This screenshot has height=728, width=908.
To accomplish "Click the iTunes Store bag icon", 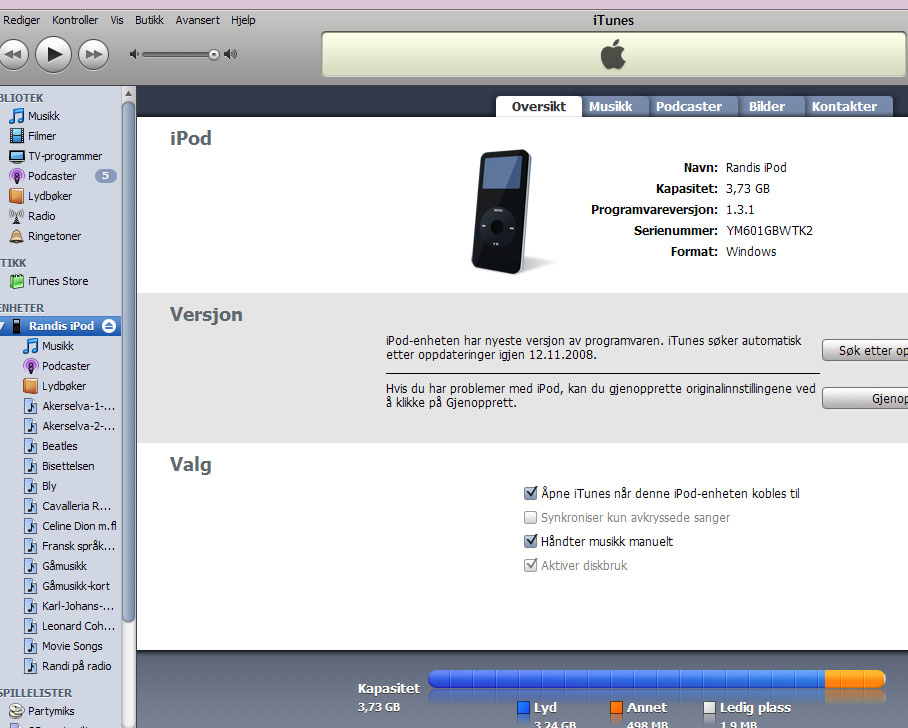I will (x=17, y=281).
